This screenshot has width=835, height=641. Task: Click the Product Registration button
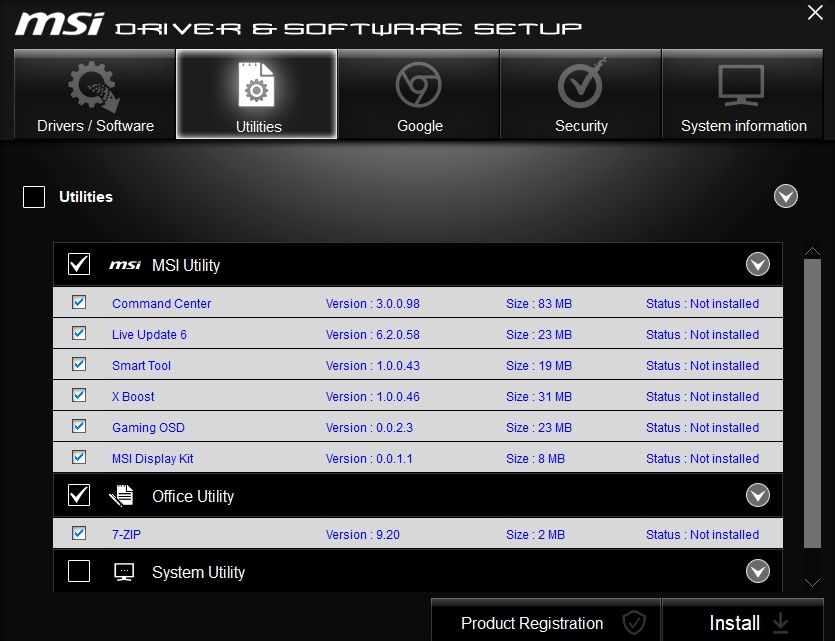546,620
